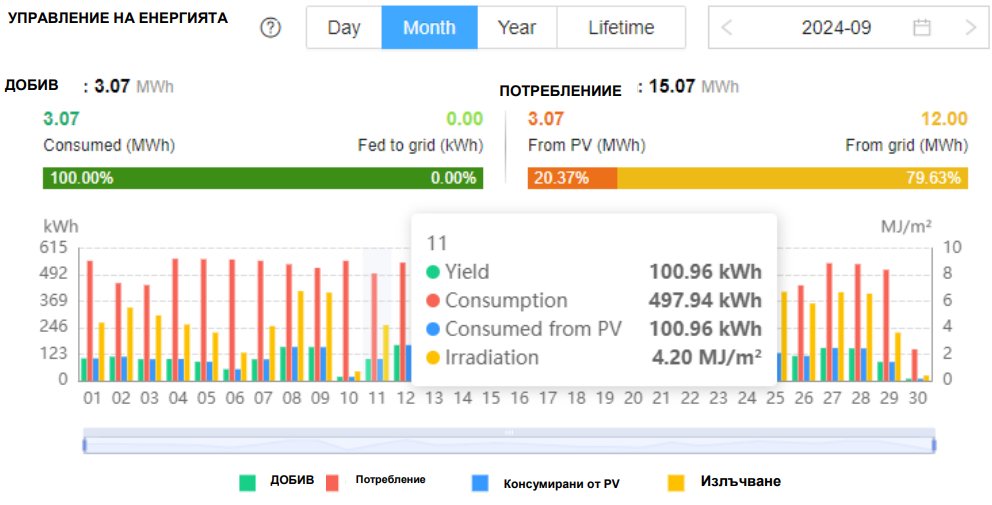This screenshot has height=505, width=992.
Task: Switch to the Day tab
Action: click(x=344, y=27)
